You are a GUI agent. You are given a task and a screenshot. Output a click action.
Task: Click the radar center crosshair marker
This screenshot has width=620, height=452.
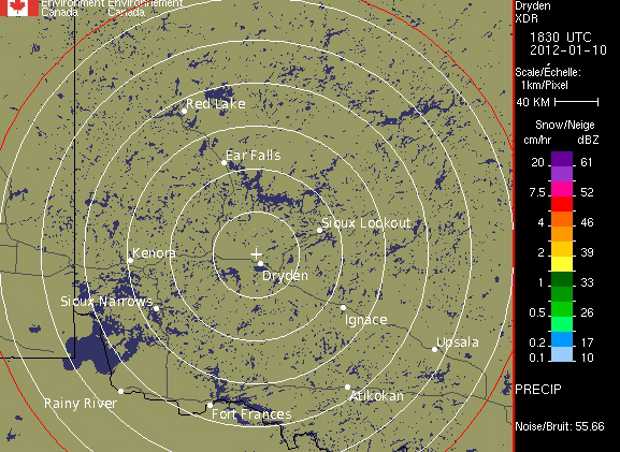point(256,254)
